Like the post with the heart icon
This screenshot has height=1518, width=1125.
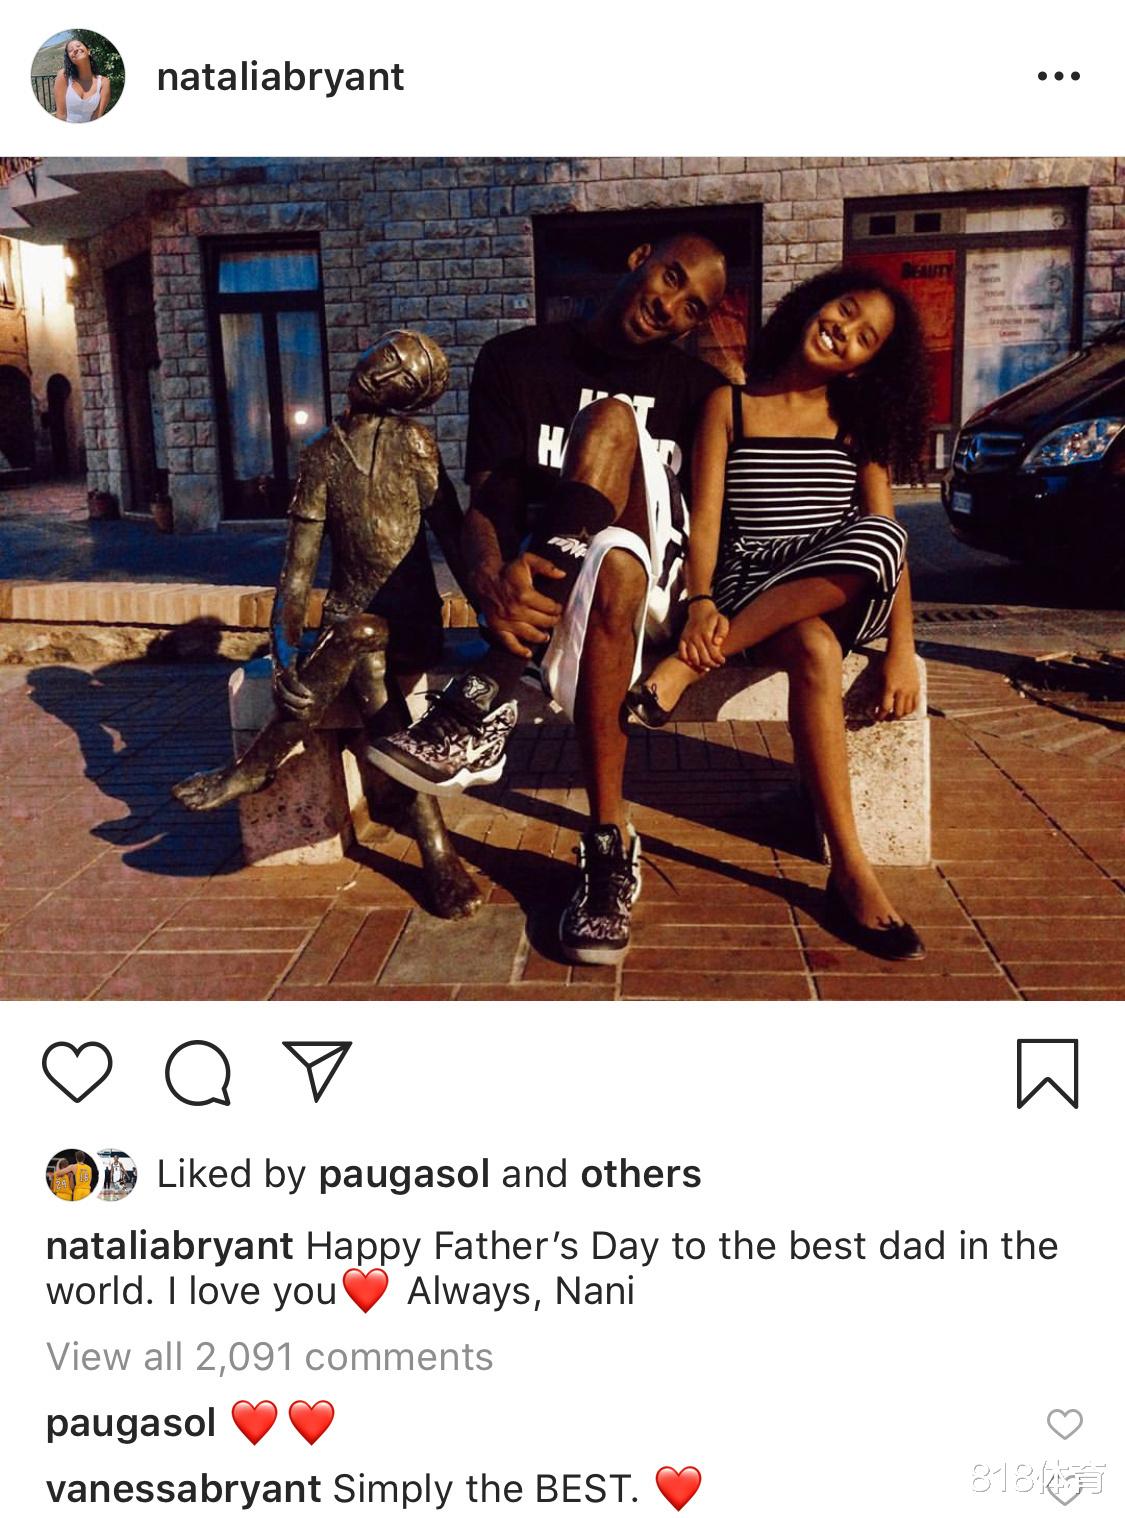(x=77, y=1073)
